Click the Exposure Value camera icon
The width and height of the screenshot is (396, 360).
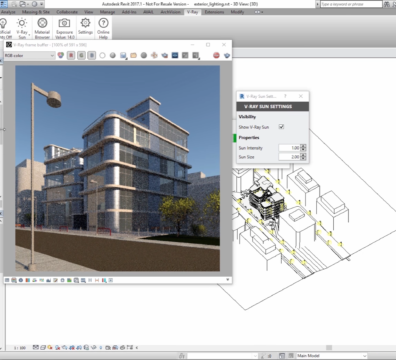(x=64, y=28)
